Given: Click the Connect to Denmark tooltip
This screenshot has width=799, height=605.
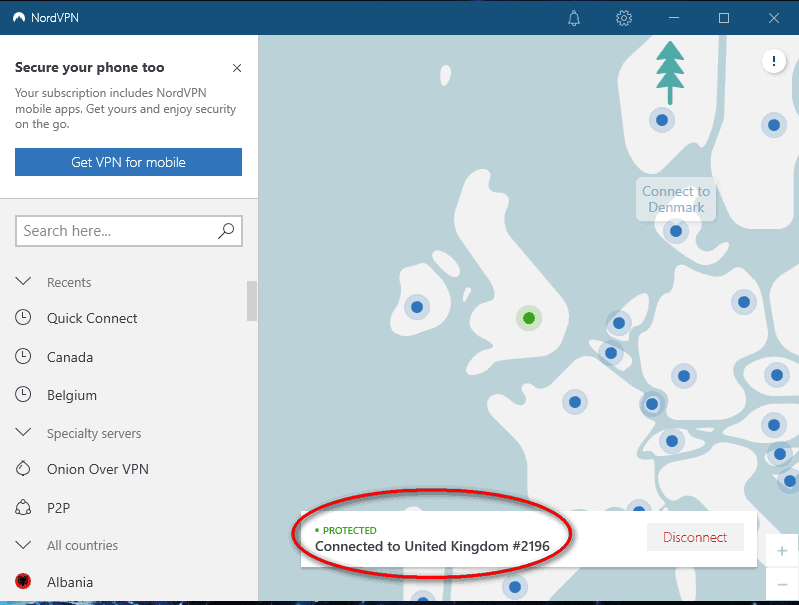Looking at the screenshot, I should pos(676,199).
